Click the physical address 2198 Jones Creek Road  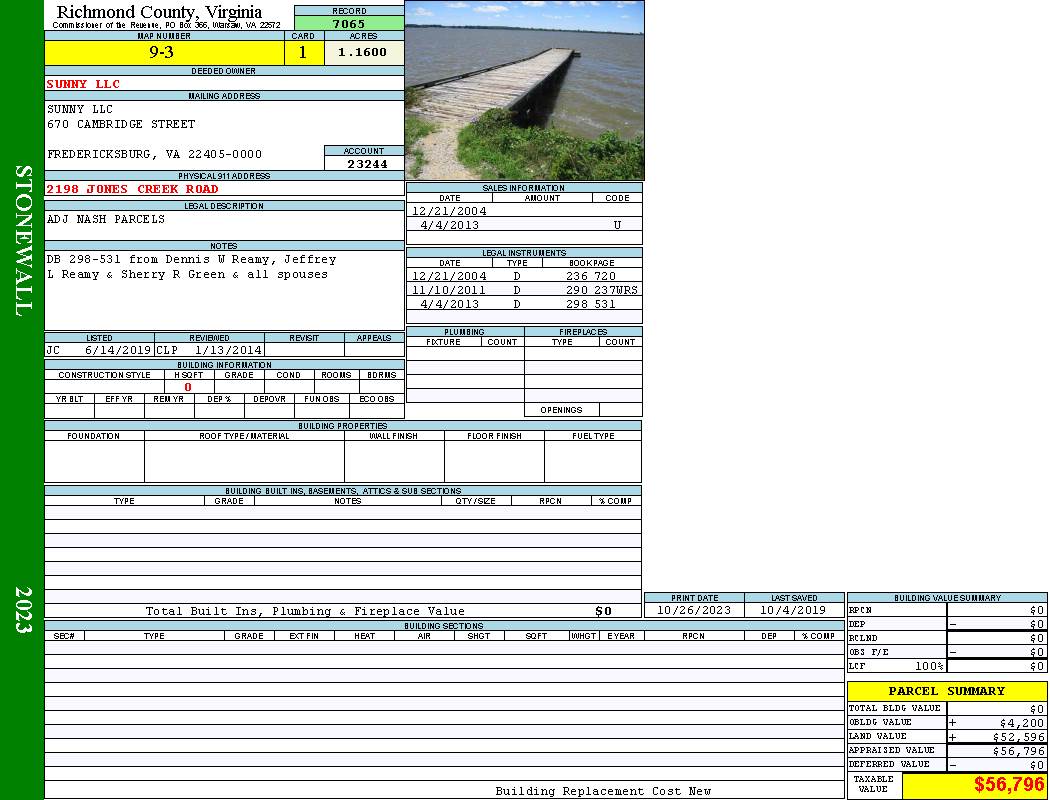click(132, 189)
